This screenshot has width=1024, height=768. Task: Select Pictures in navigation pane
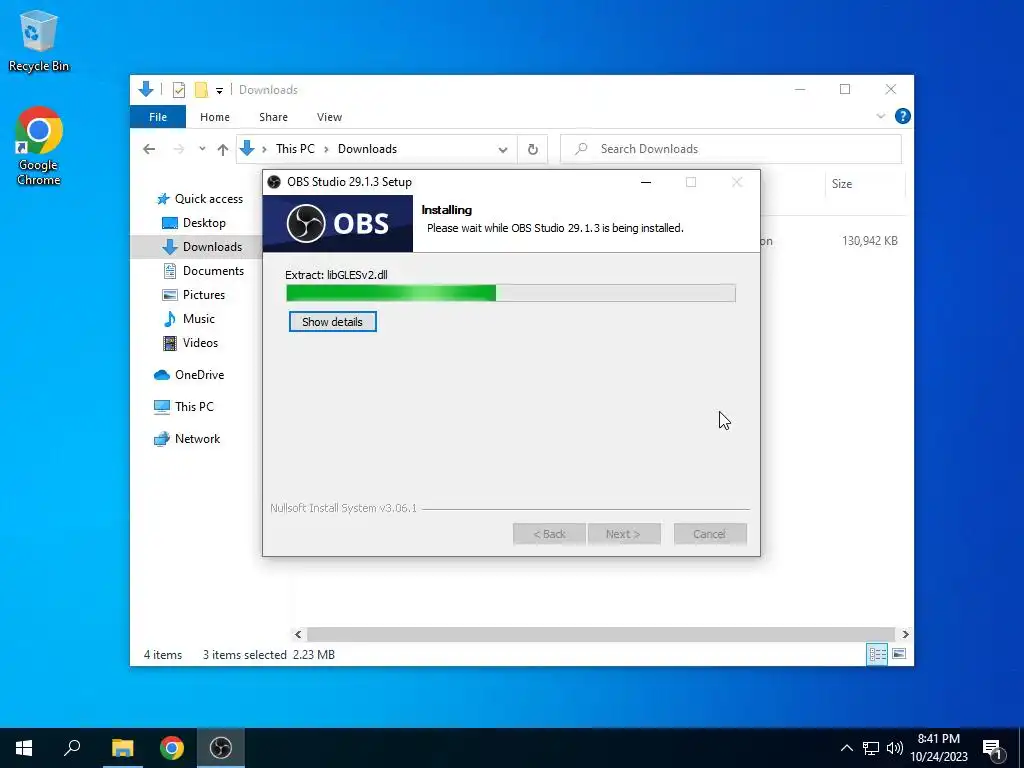point(193,295)
